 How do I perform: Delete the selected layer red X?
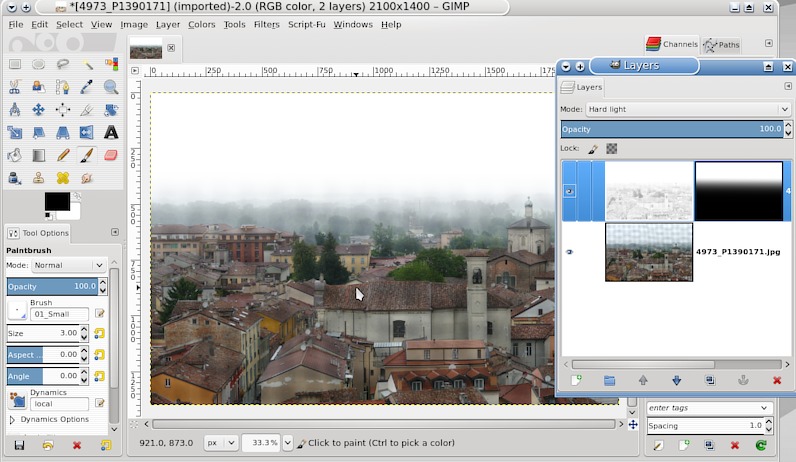click(x=777, y=380)
